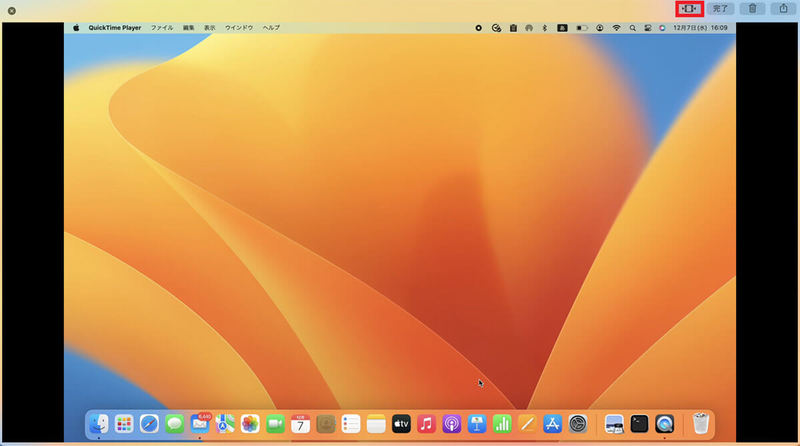Click the Siri icon in menu bar
800x446 pixels.
tap(662, 28)
